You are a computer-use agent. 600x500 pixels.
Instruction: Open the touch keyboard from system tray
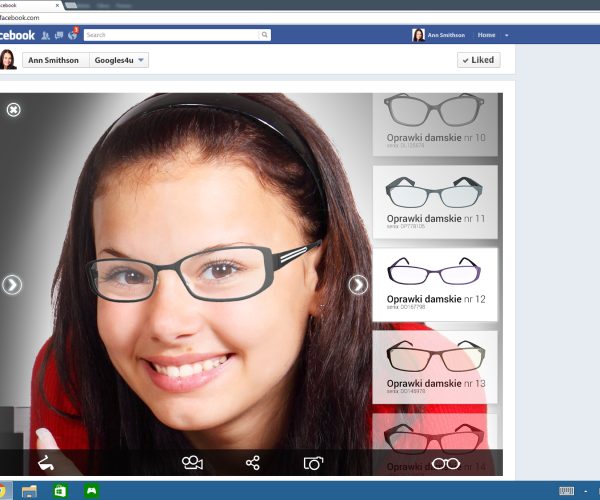pos(566,491)
